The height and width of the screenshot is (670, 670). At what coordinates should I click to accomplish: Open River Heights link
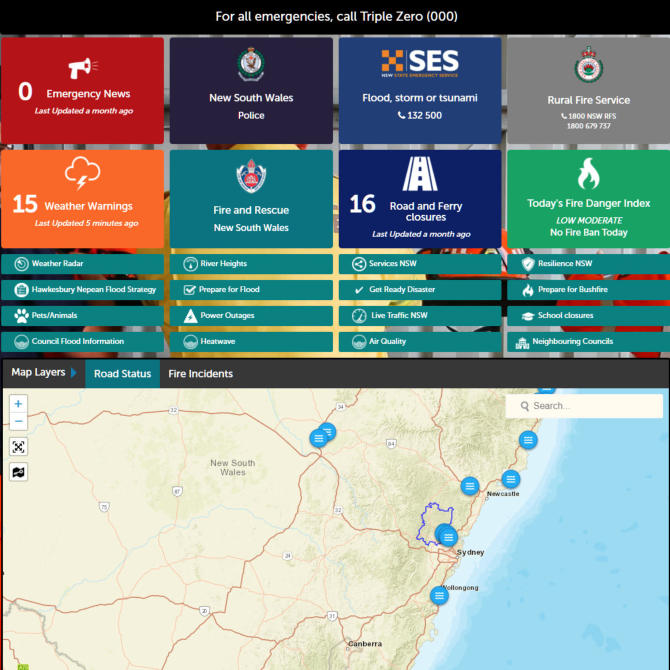point(251,264)
